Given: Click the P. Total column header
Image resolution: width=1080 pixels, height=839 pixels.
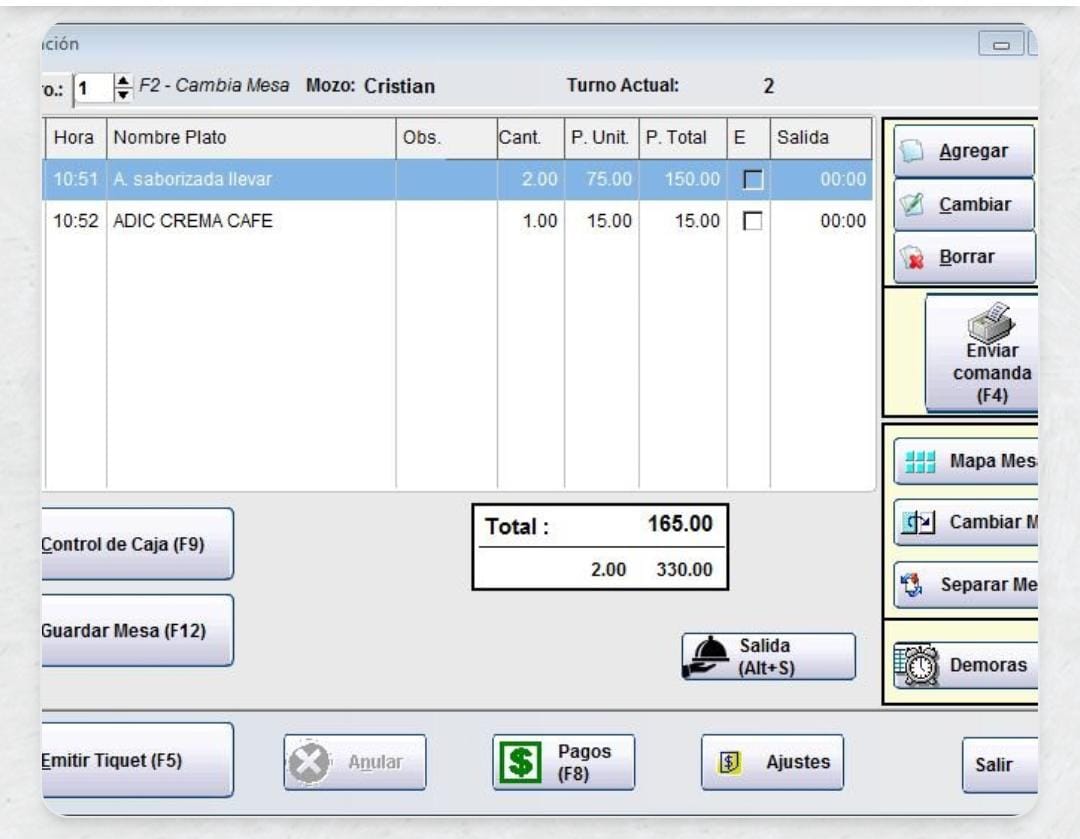Looking at the screenshot, I should [679, 138].
